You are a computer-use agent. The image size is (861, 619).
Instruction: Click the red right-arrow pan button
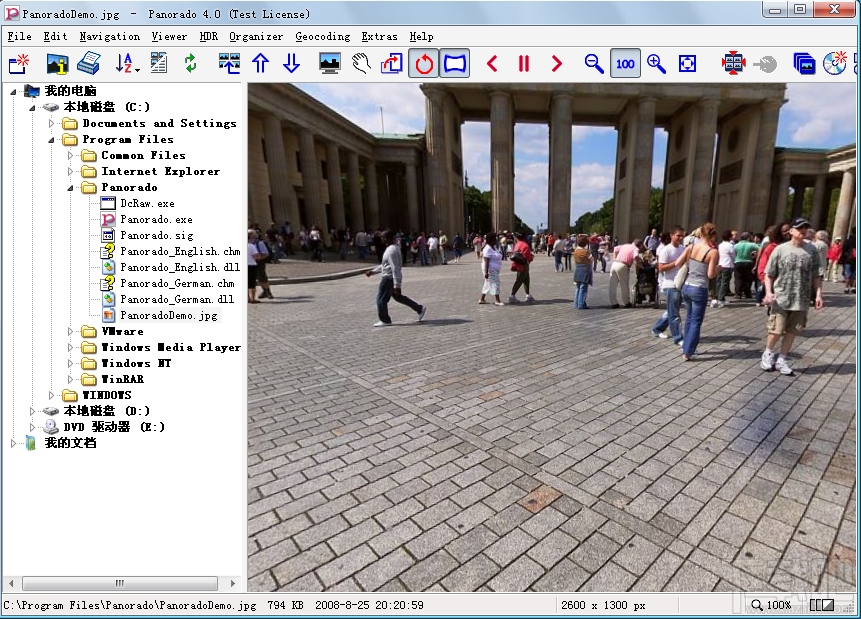[556, 64]
